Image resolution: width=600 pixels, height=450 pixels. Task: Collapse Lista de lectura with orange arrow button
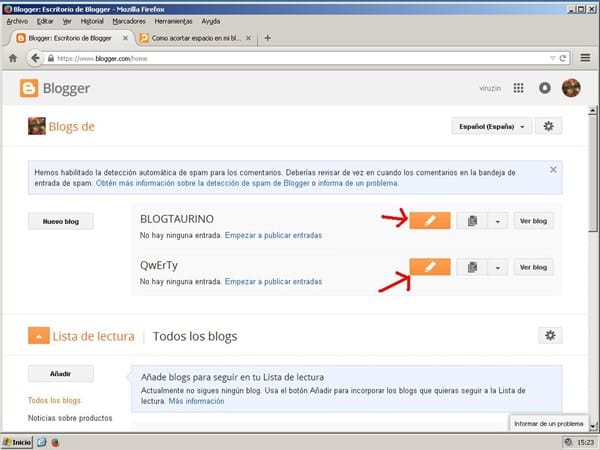tap(39, 336)
